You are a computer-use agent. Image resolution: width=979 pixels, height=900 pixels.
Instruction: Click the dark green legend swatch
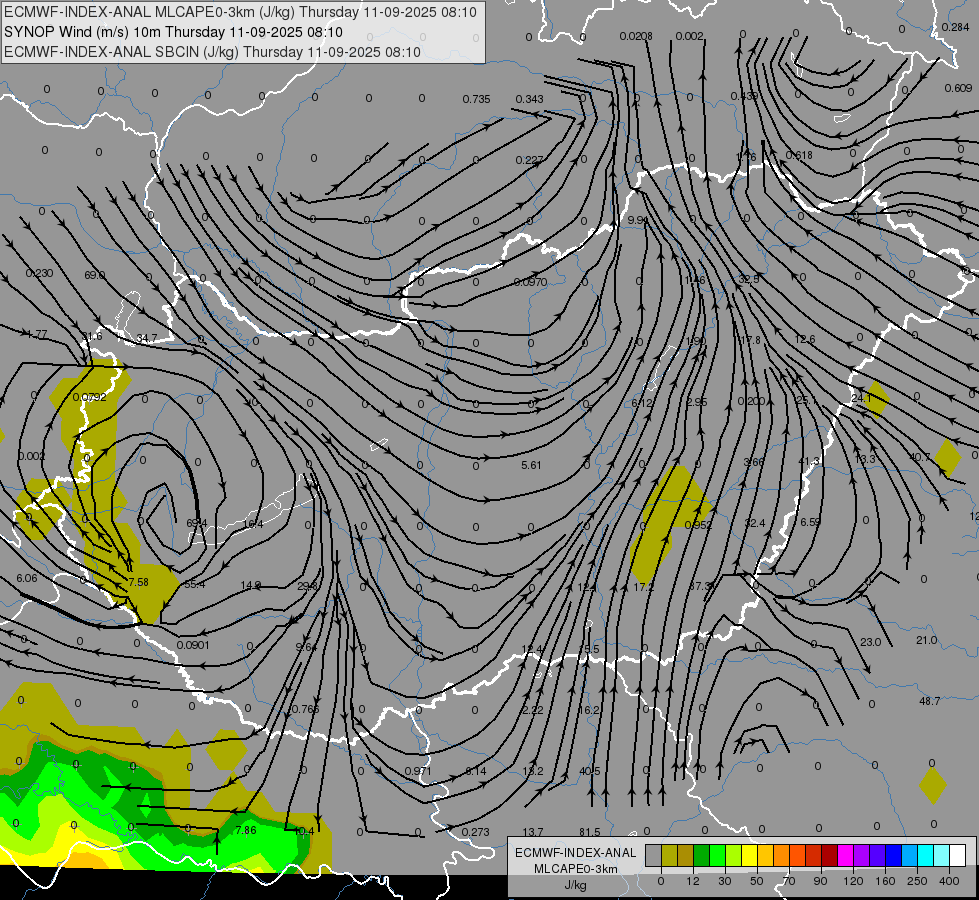[x=701, y=856]
